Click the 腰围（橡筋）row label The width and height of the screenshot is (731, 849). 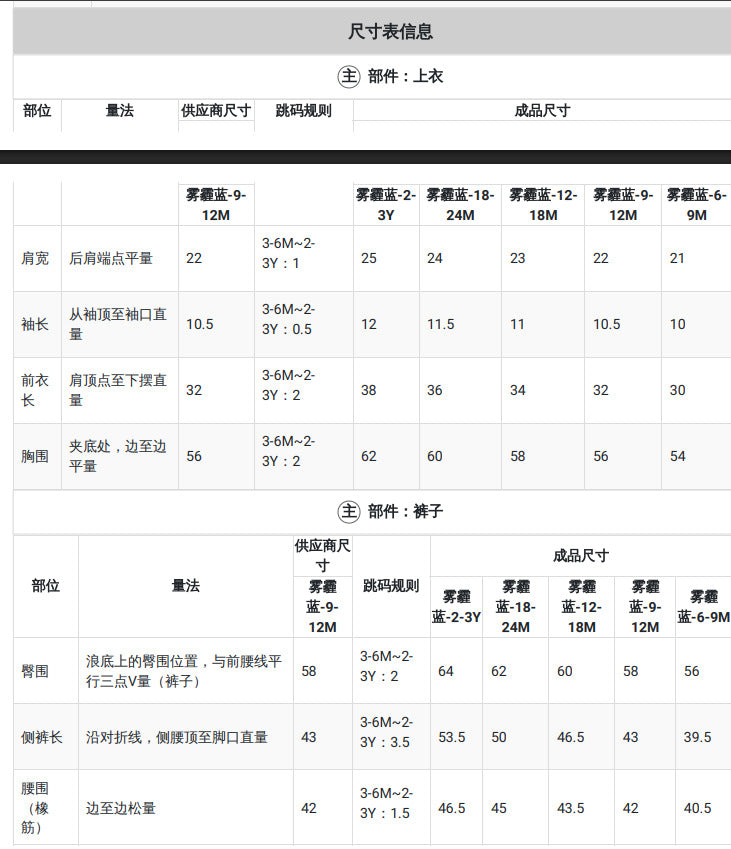click(x=35, y=808)
